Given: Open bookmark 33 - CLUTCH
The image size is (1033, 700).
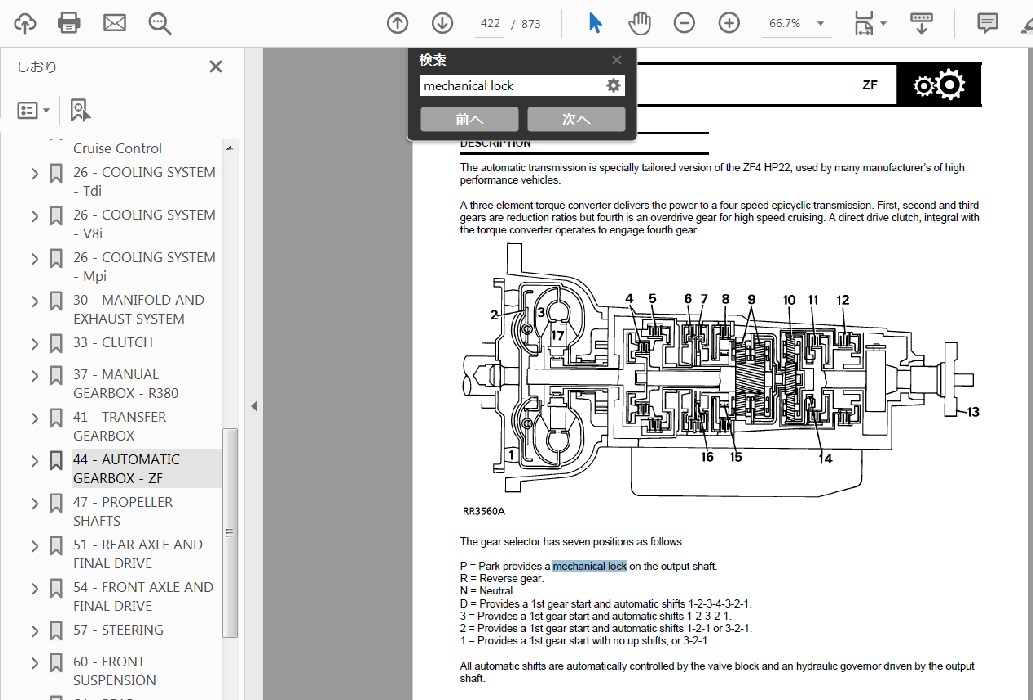Looking at the screenshot, I should click(113, 342).
